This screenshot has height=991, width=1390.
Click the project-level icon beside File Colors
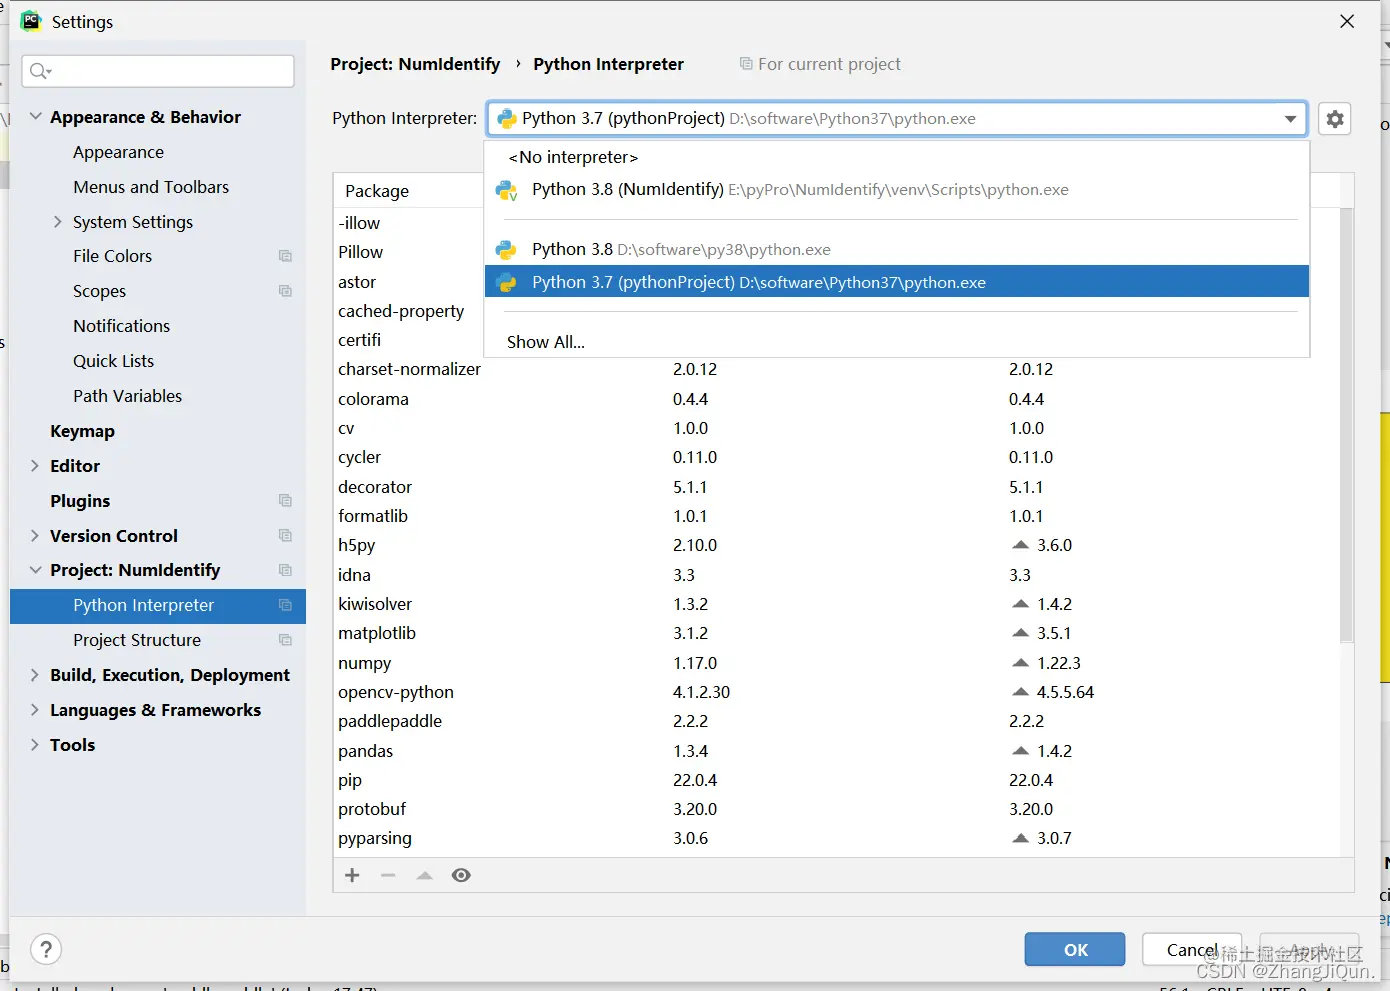point(285,256)
